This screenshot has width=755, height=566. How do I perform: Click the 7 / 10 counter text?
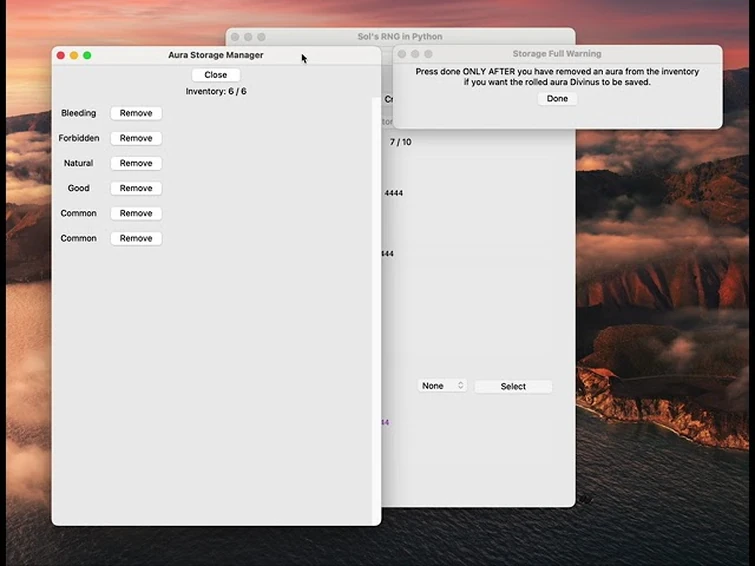tap(400, 142)
